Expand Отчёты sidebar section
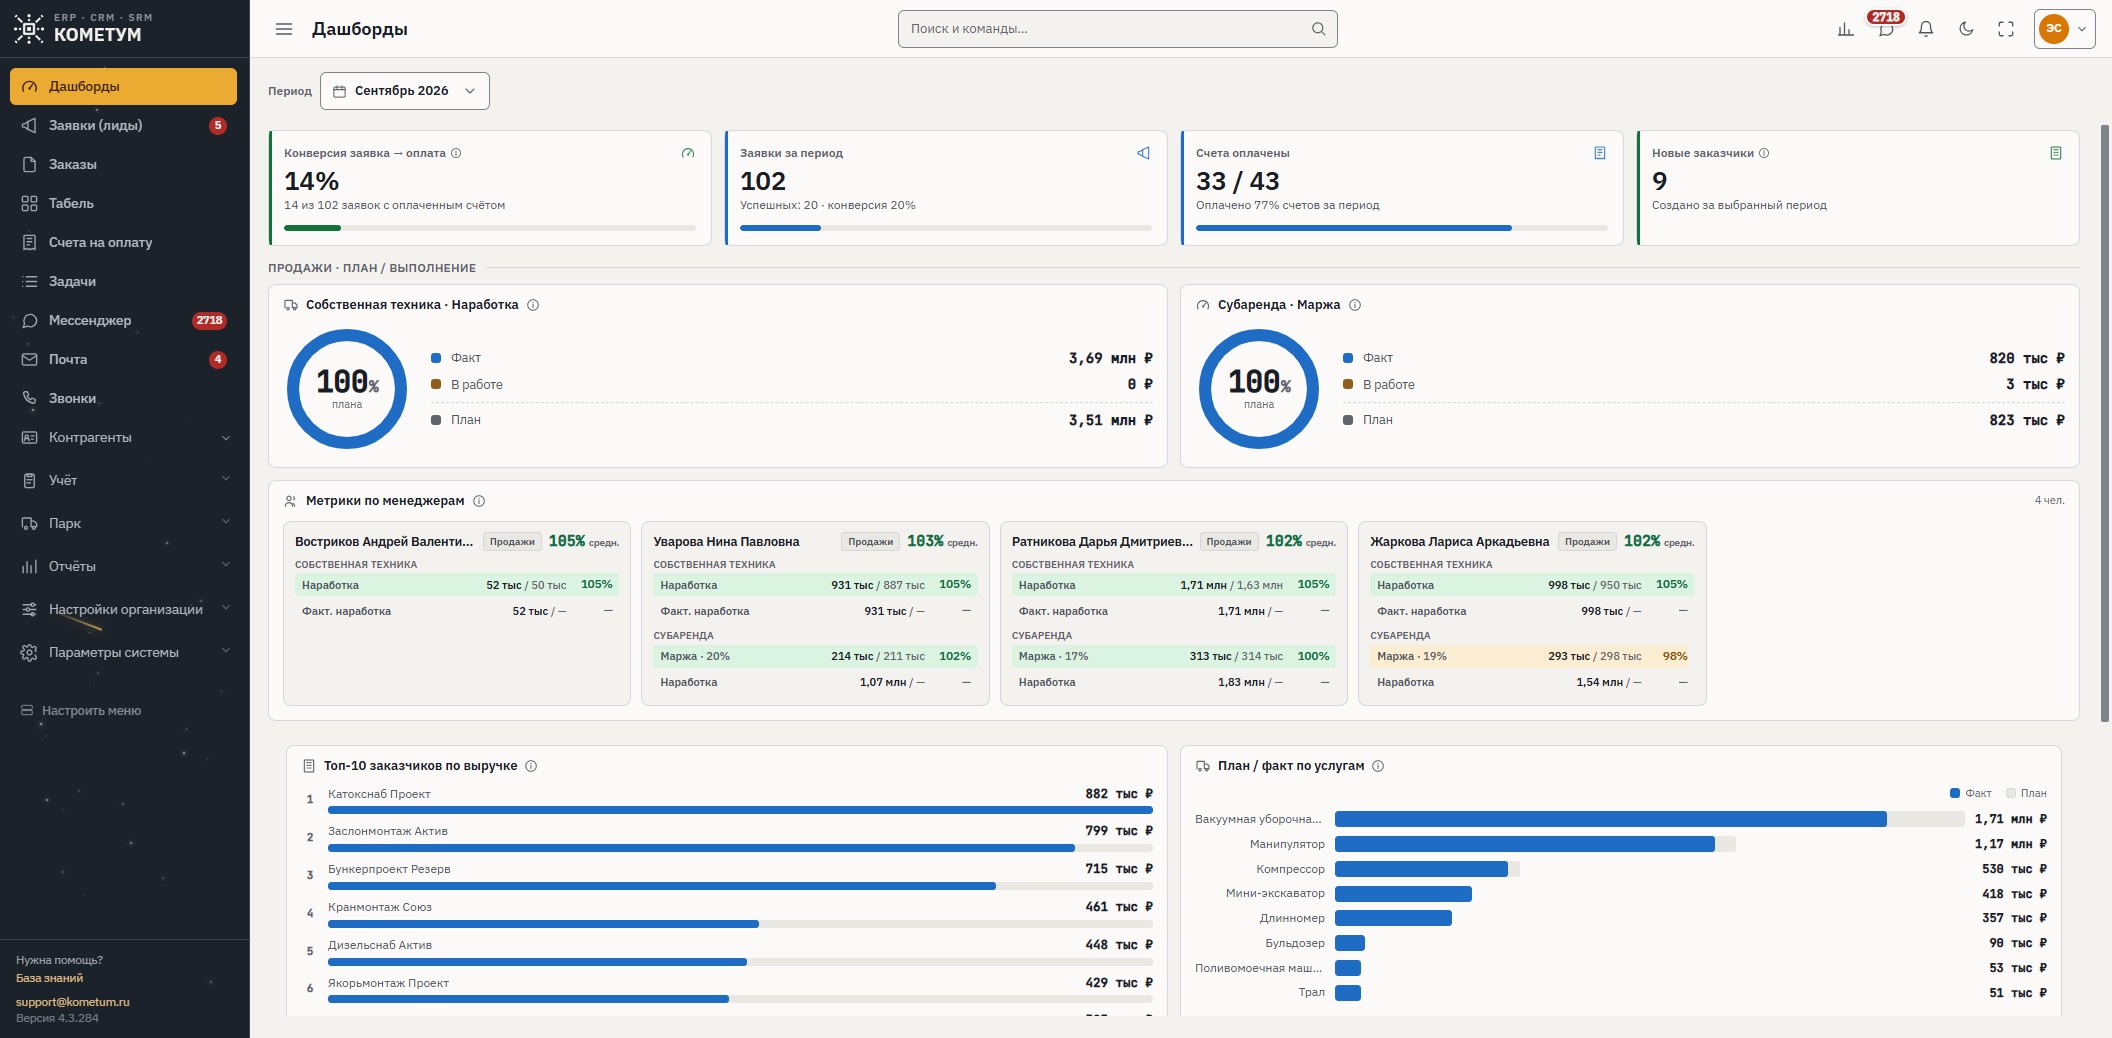 point(124,566)
